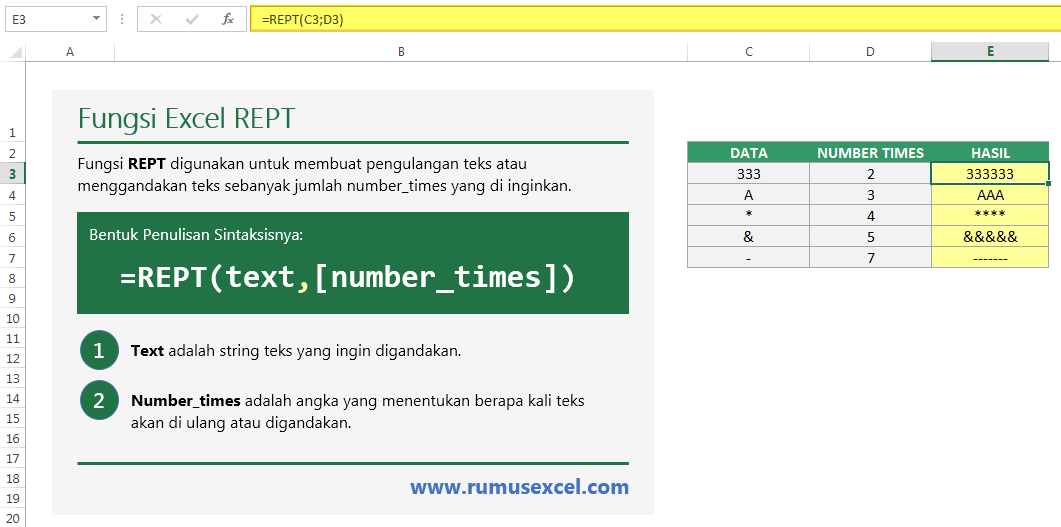Click the www.rumusexcel.com link

tap(519, 486)
